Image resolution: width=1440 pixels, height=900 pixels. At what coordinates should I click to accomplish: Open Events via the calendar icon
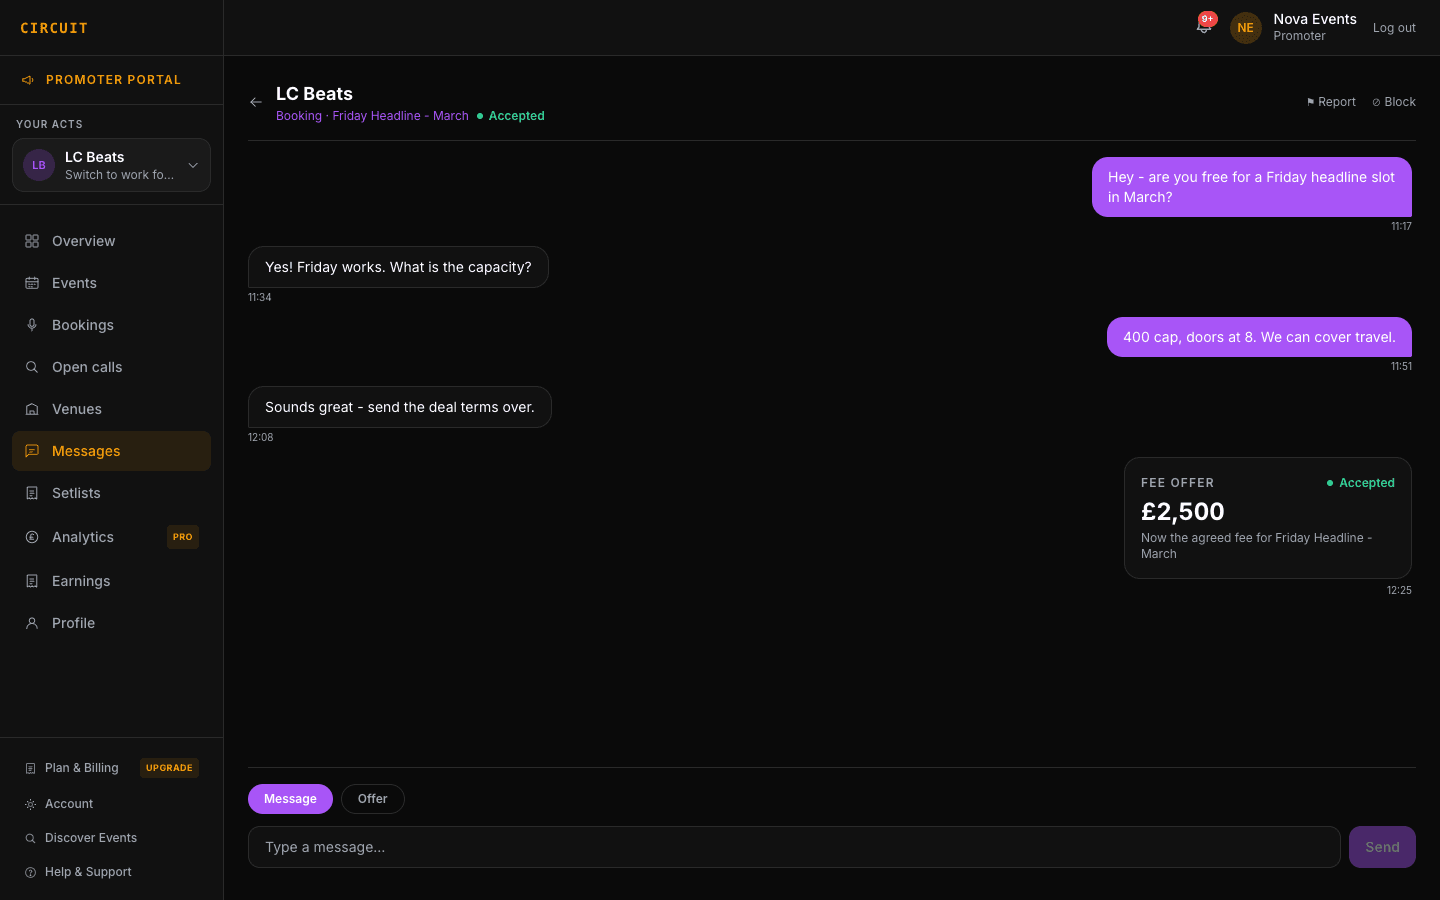pos(32,283)
